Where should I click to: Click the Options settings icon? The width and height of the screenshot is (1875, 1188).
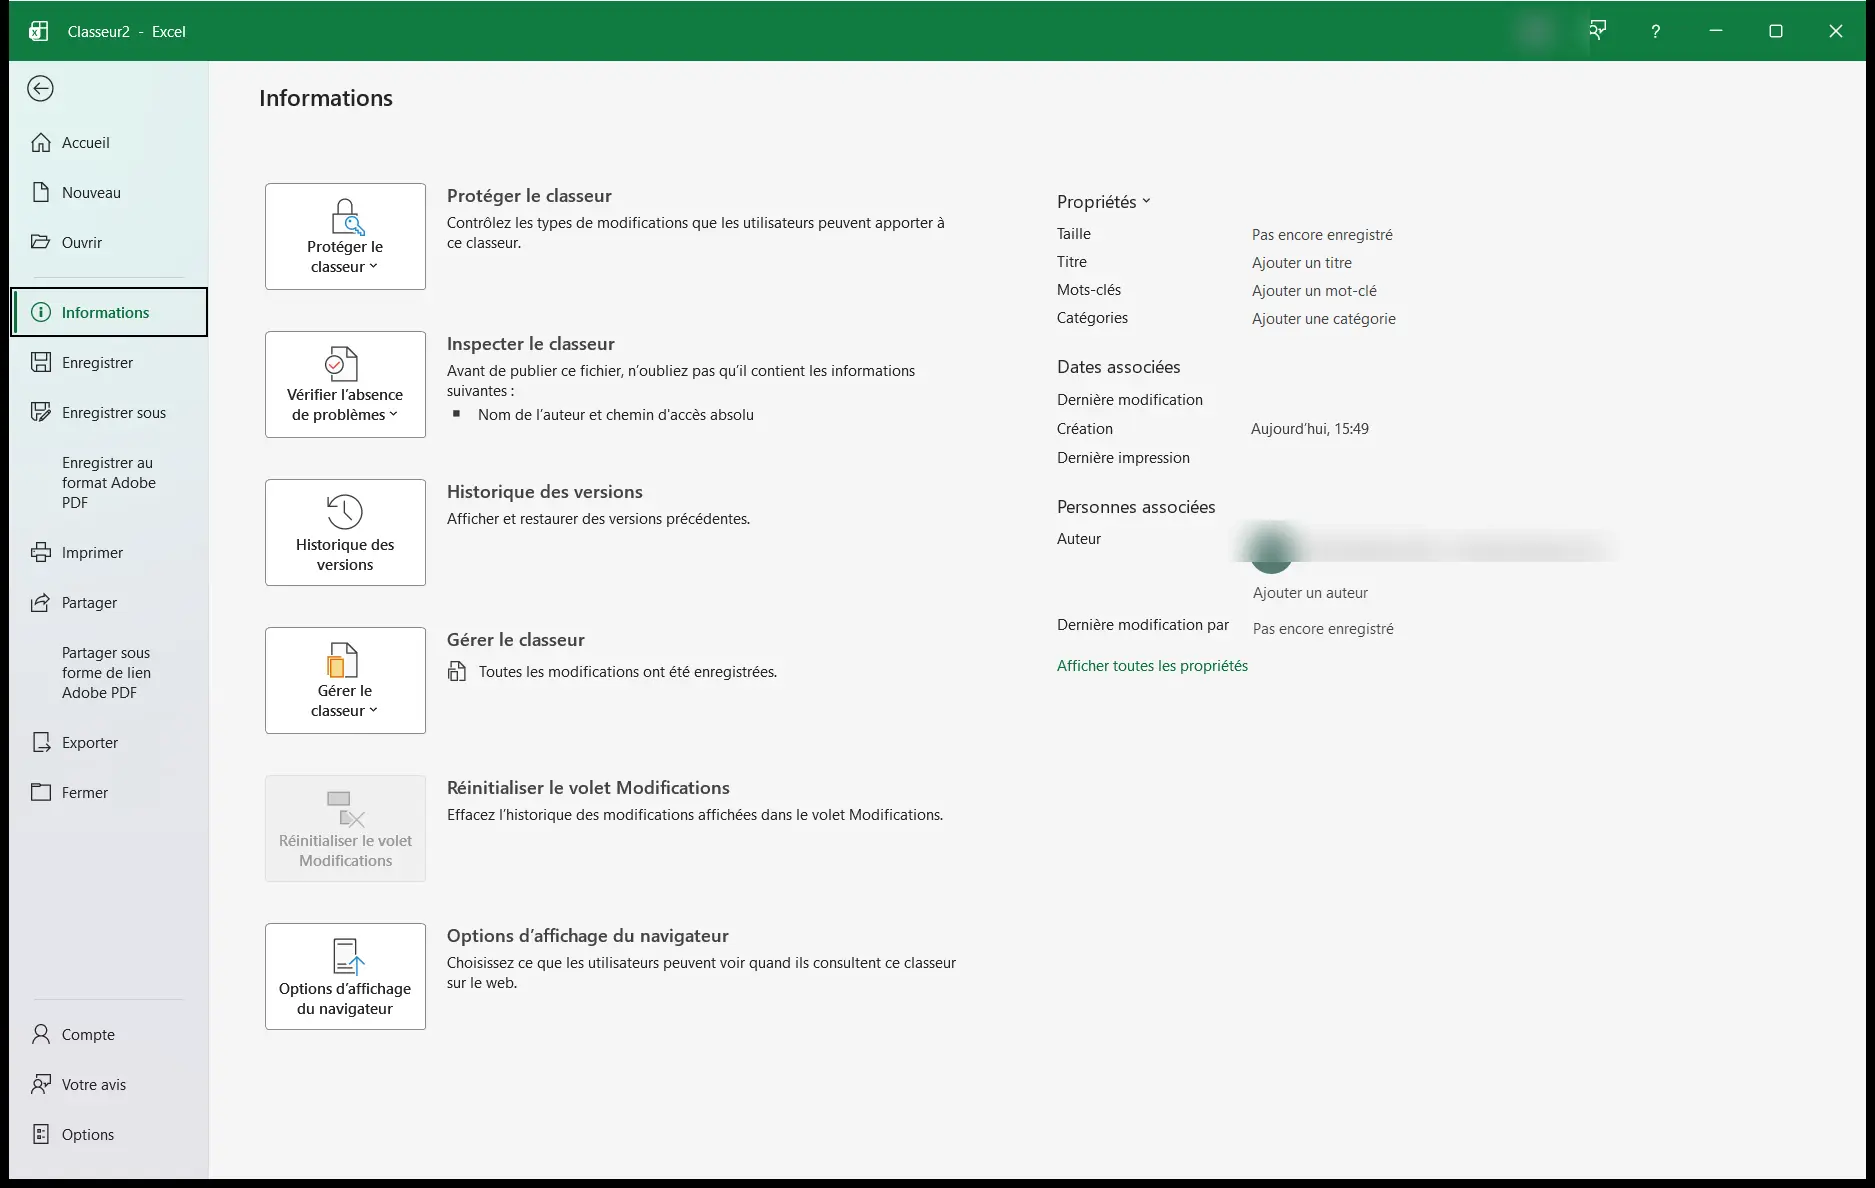point(41,1134)
